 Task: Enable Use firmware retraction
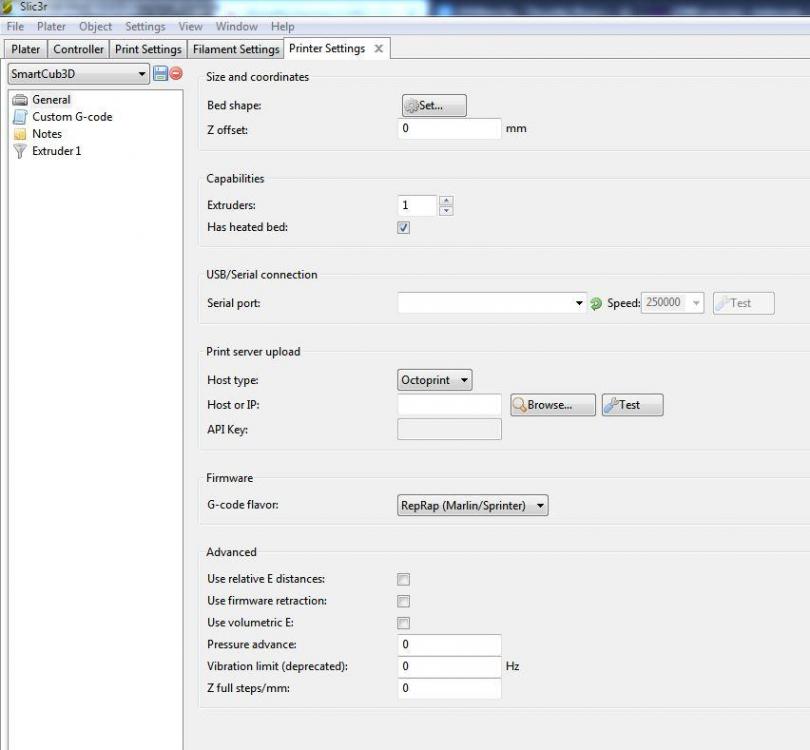point(403,601)
